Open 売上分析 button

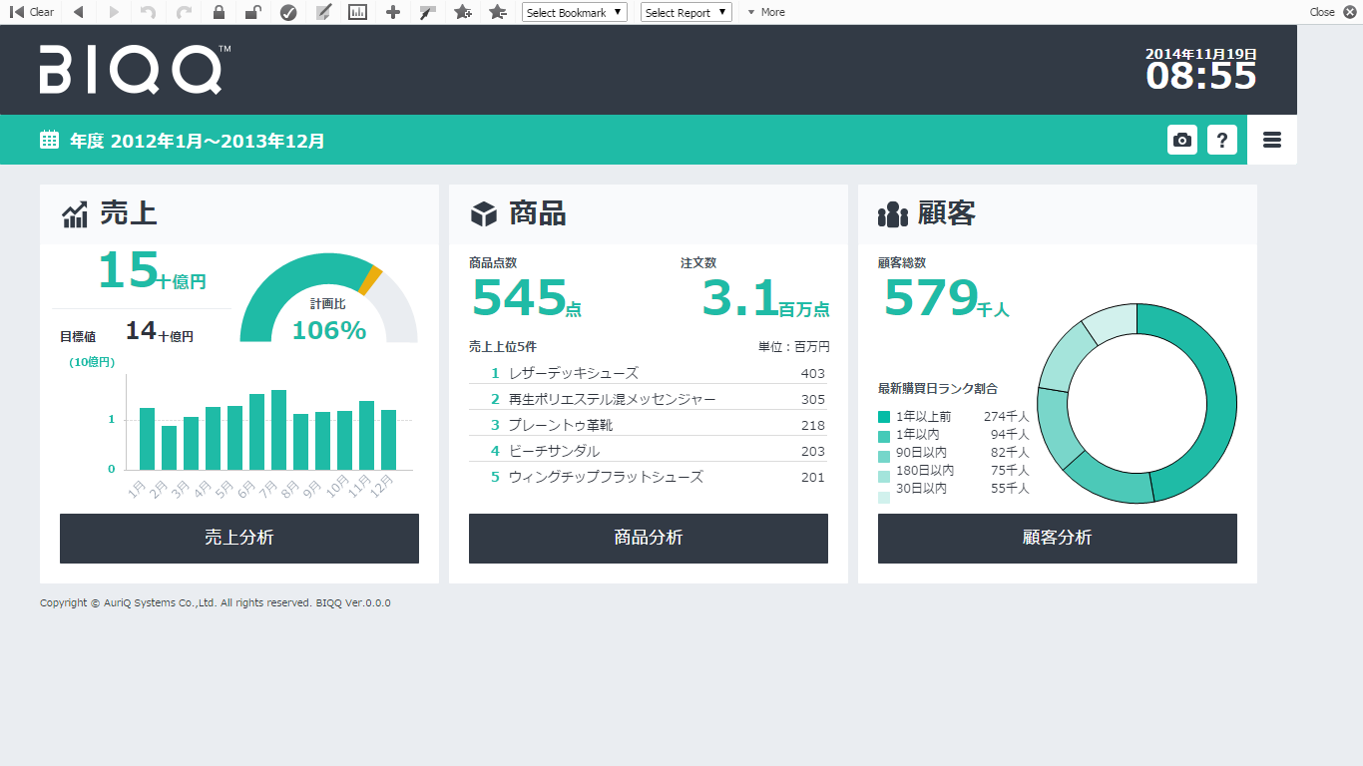coord(239,538)
